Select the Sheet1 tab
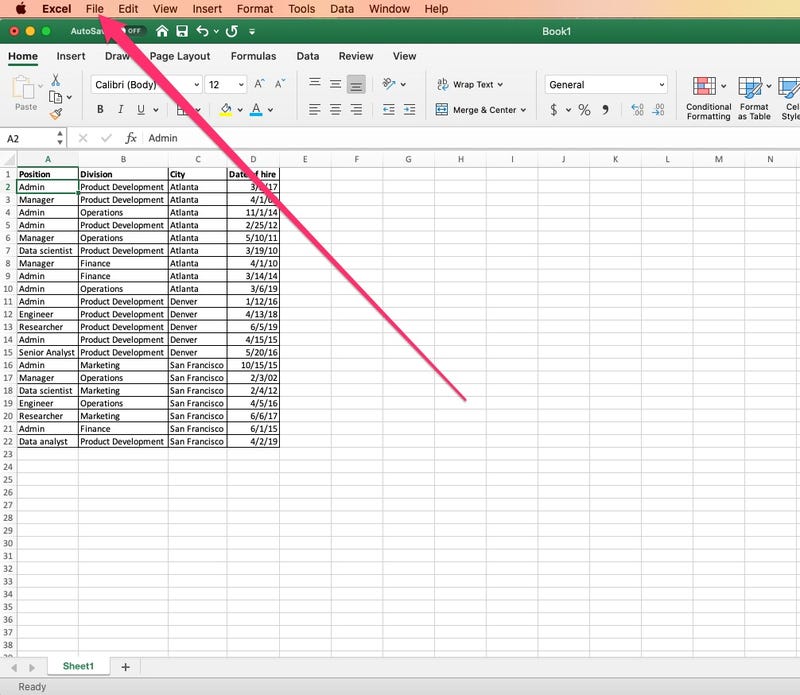 [x=77, y=666]
